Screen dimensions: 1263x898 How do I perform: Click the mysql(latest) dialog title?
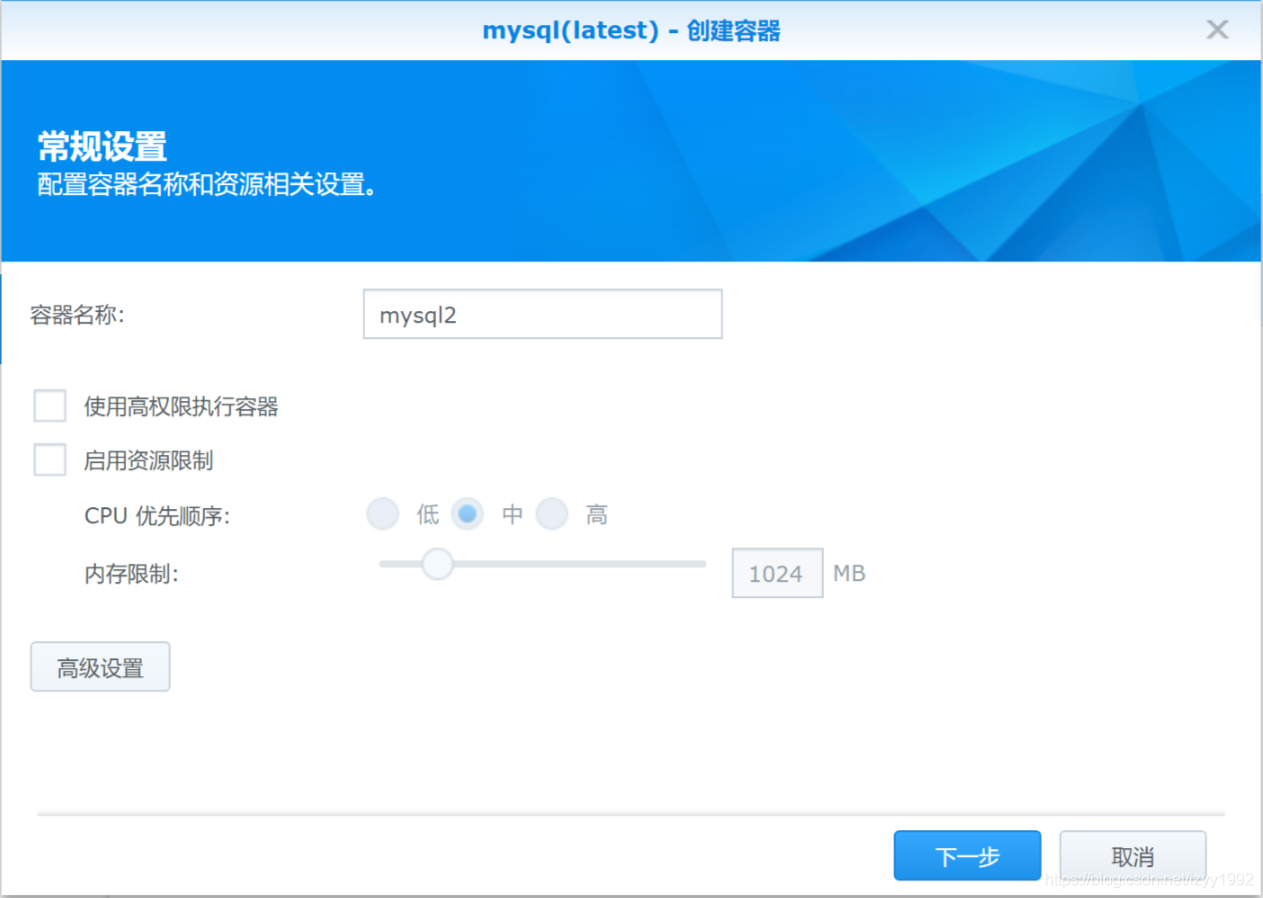coord(632,30)
